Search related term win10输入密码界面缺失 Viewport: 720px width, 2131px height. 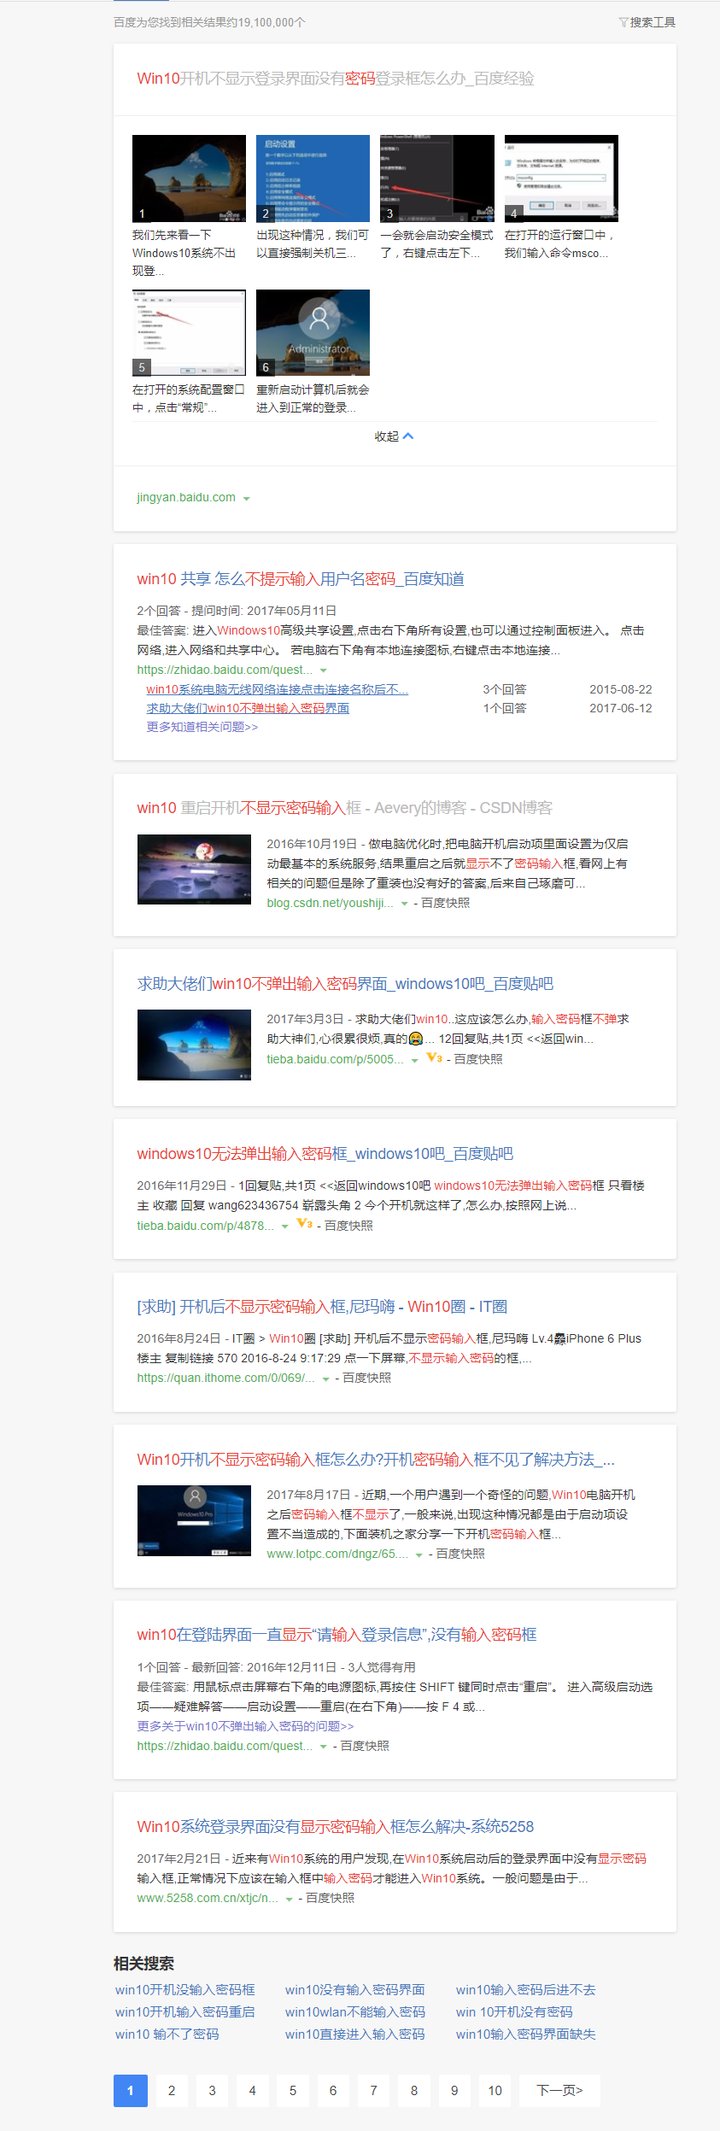pyautogui.click(x=526, y=2034)
